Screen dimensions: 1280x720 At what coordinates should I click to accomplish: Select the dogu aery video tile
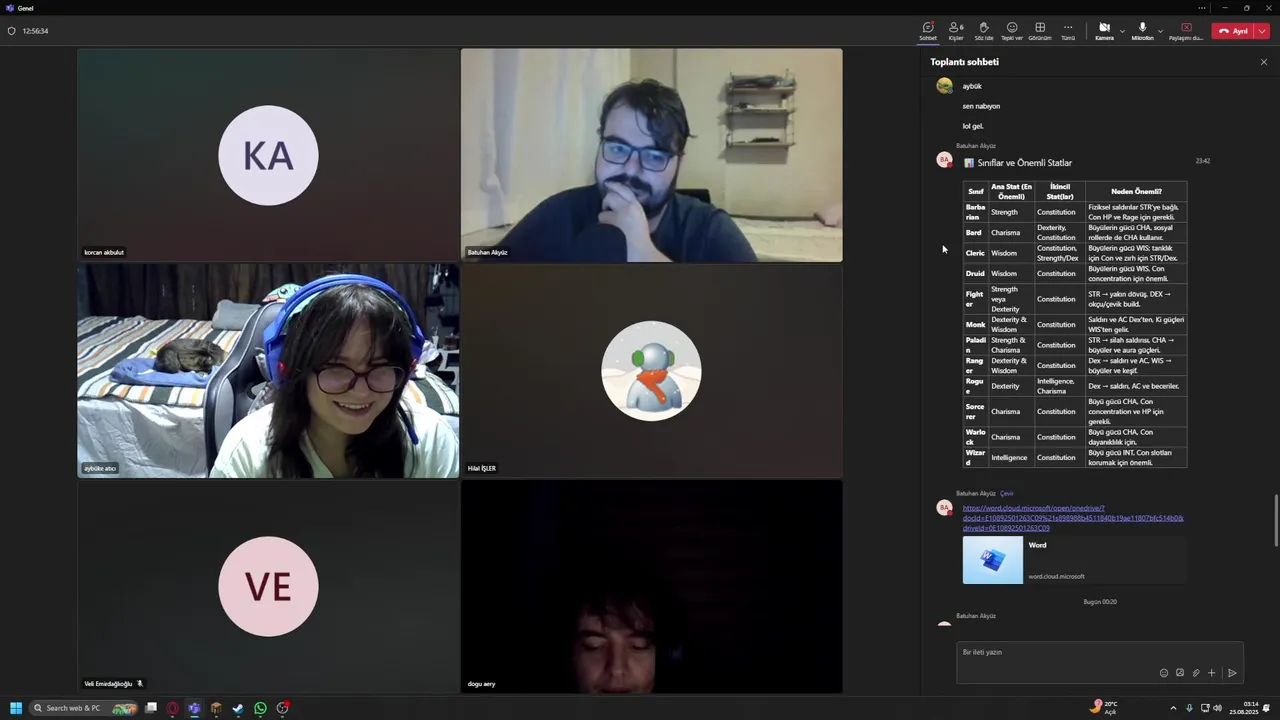click(652, 587)
